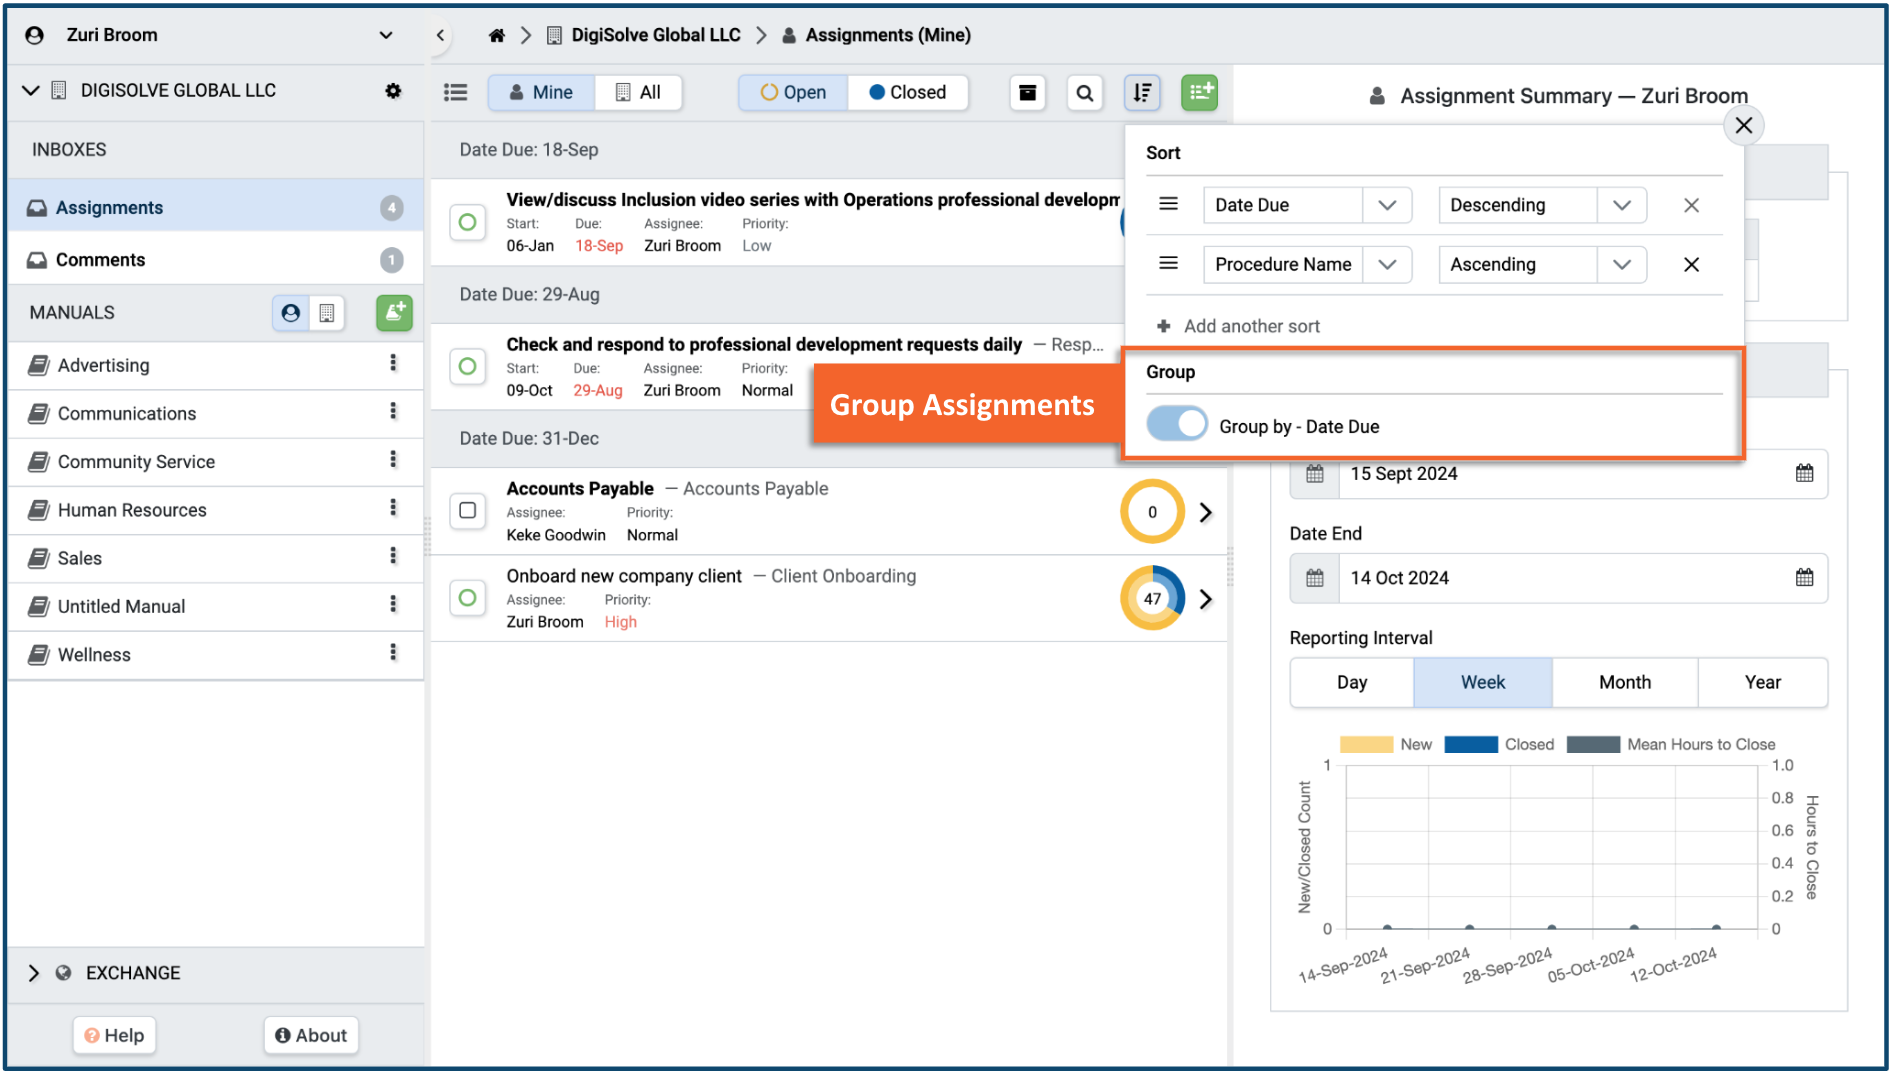Open Advertising manual options menu
The image size is (1891, 1076).
click(x=393, y=364)
